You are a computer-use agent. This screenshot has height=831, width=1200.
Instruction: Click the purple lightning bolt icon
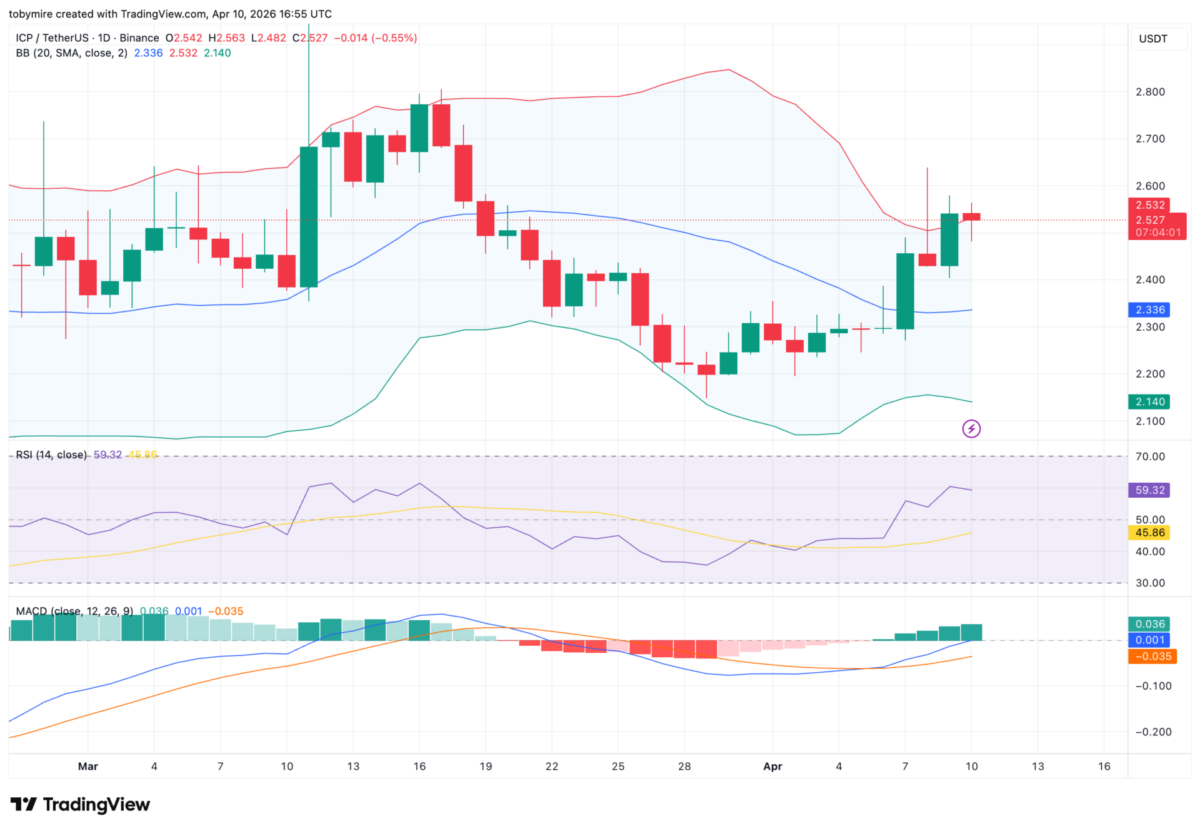coord(971,429)
